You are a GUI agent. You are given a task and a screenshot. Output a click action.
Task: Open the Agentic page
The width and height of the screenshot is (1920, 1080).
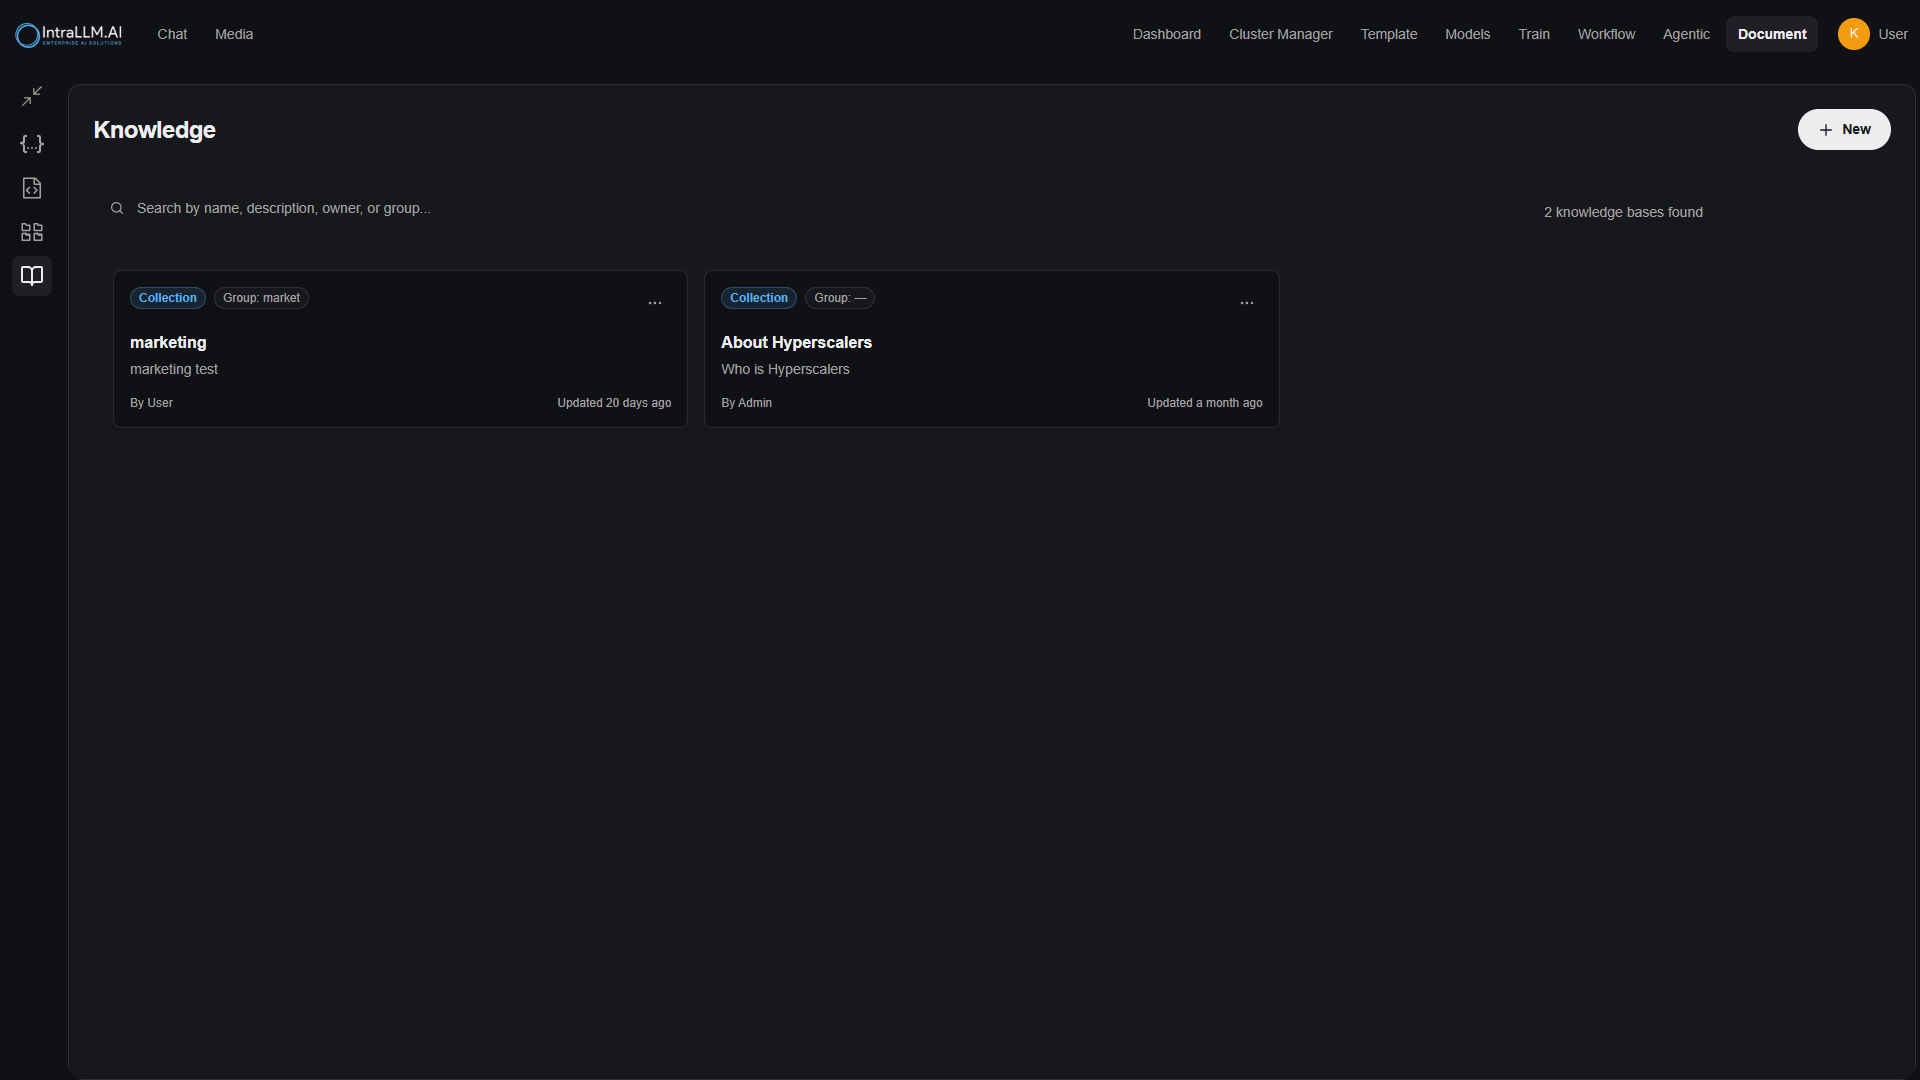tap(1686, 34)
